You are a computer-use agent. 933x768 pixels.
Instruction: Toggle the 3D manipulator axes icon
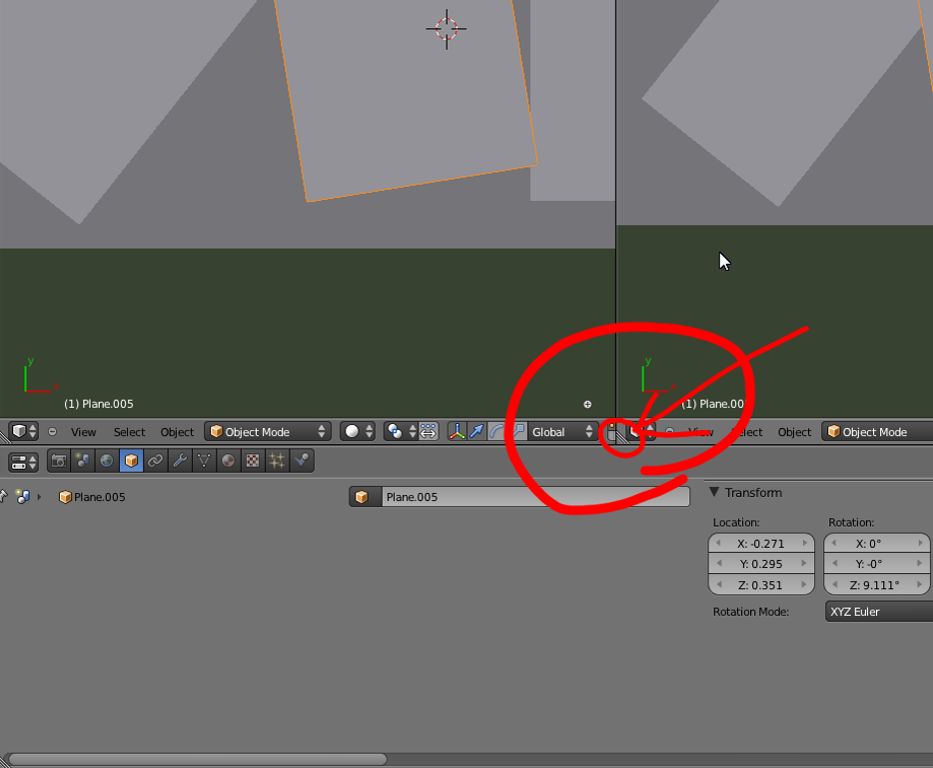pos(456,431)
